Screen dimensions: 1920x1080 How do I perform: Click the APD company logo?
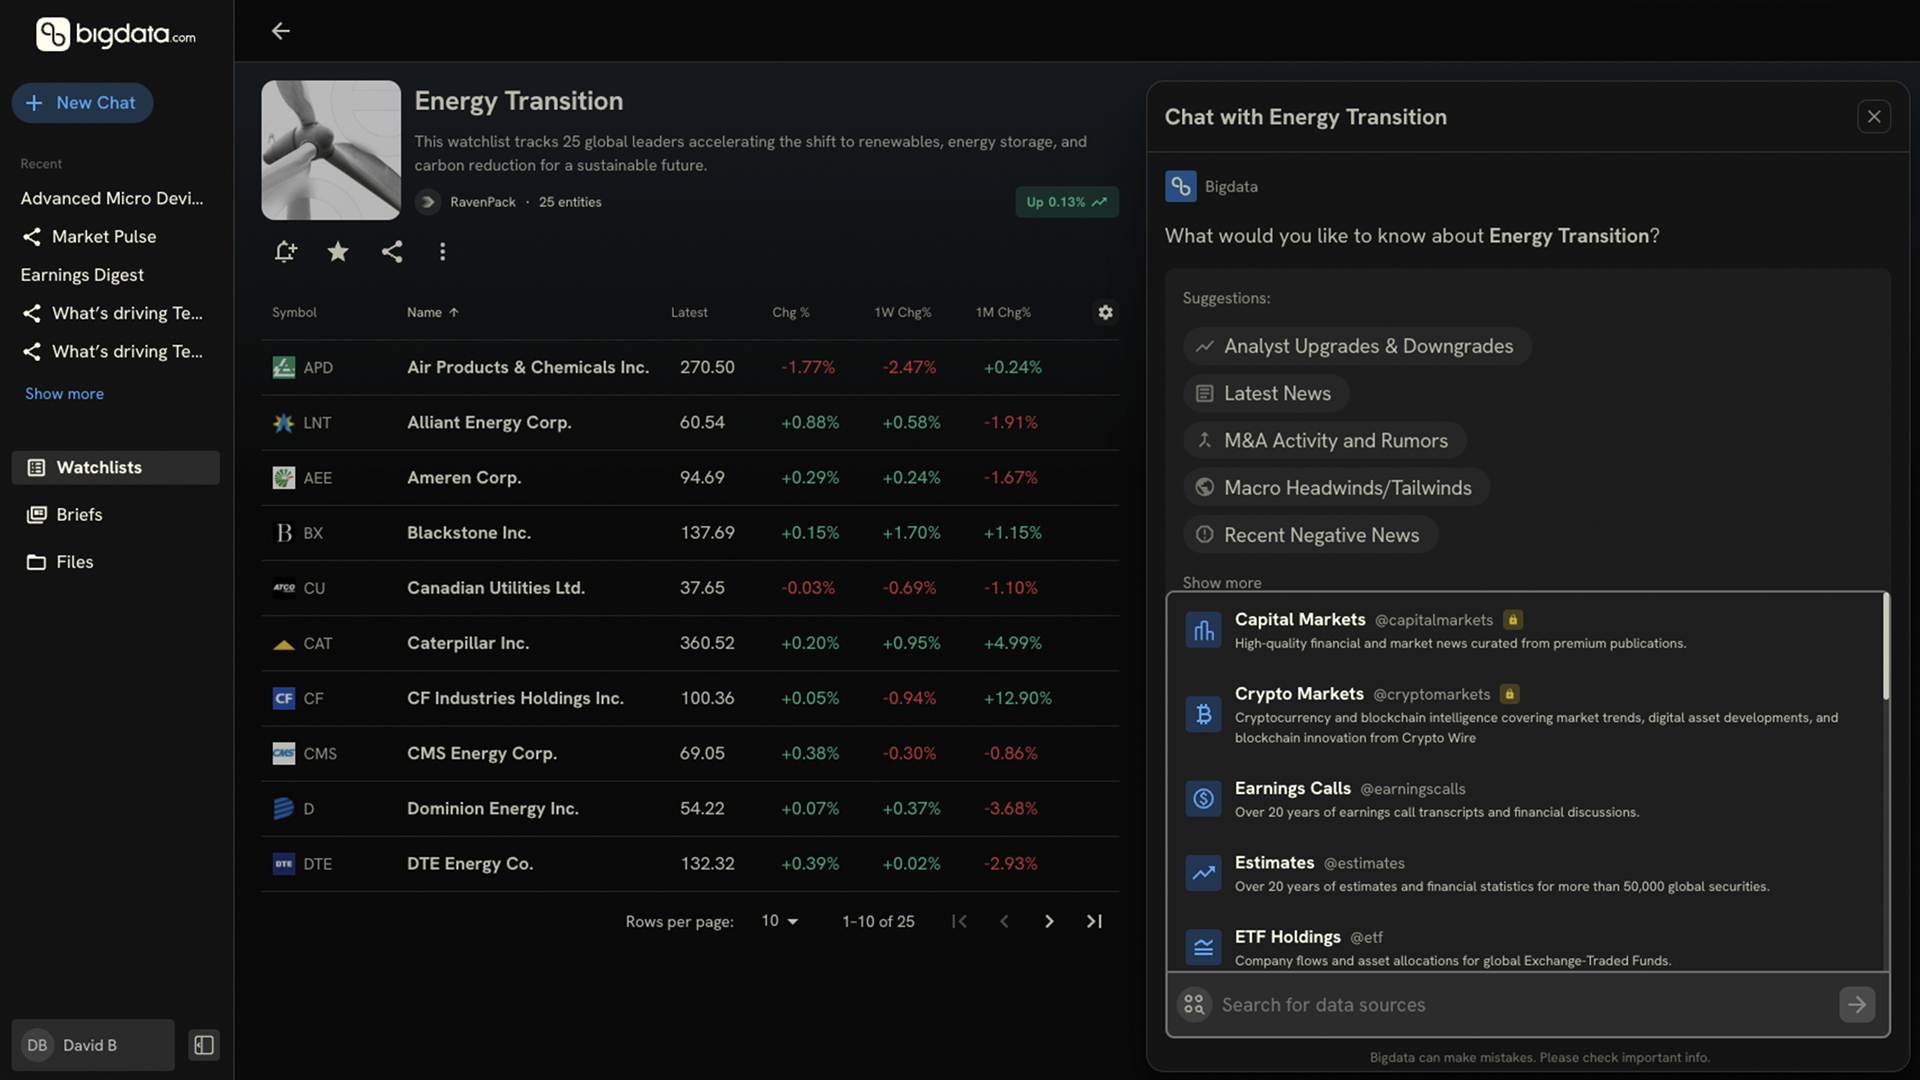284,367
